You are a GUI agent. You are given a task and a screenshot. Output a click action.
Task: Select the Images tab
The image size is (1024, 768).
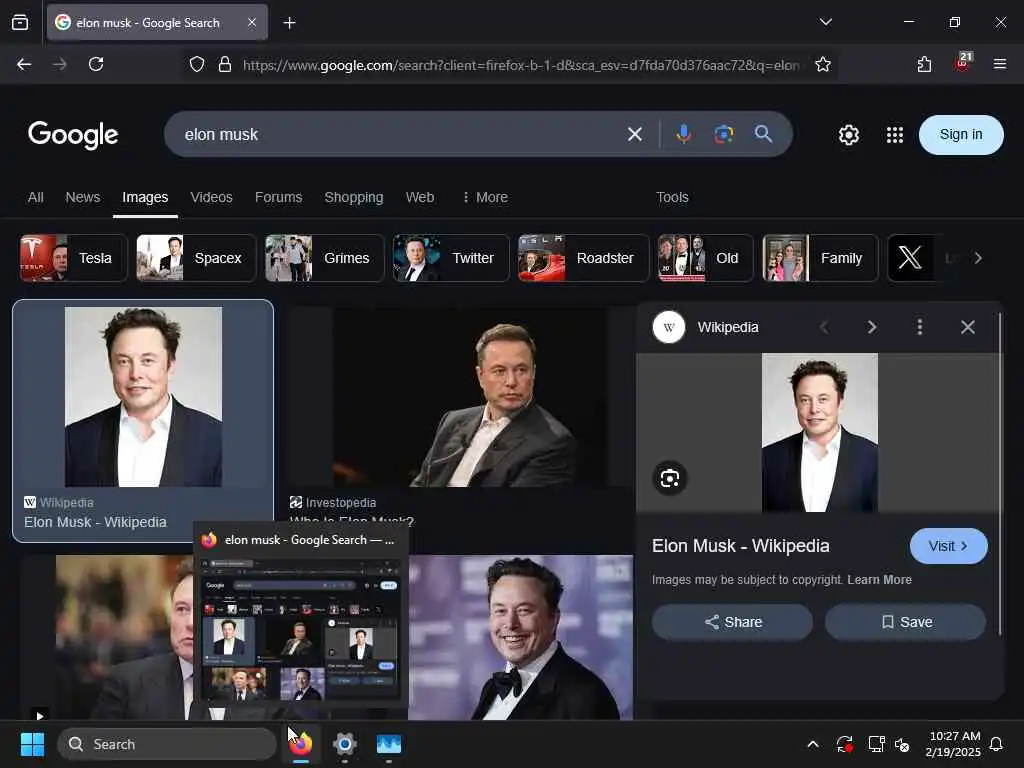pos(145,197)
